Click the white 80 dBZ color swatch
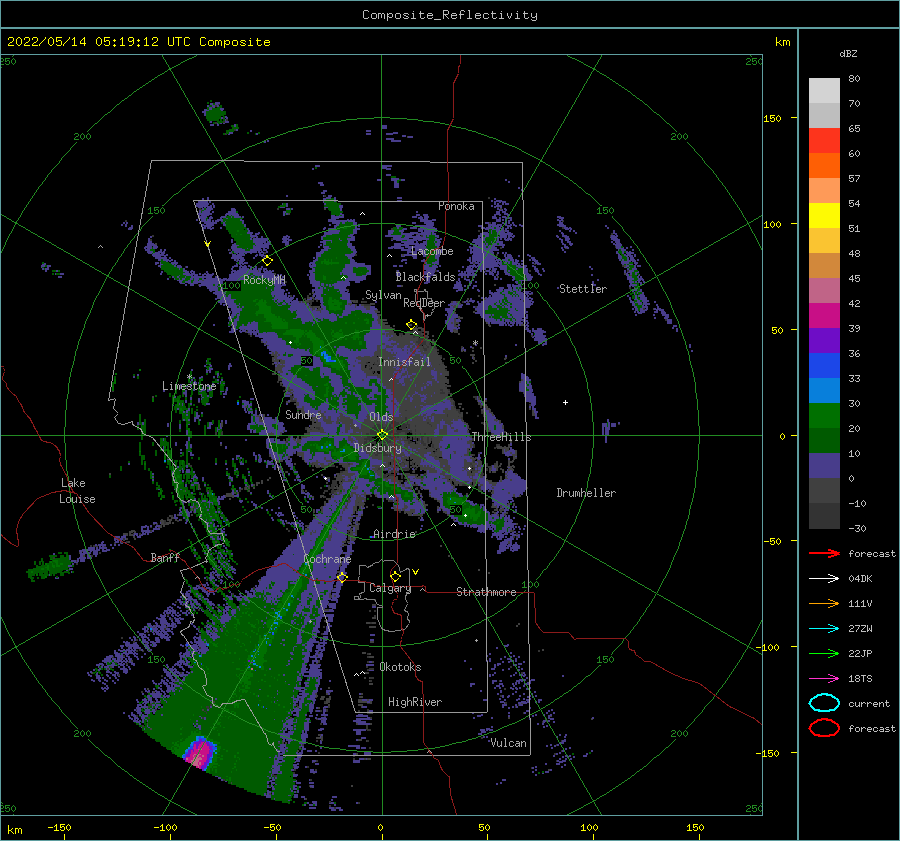Screen dimensions: 900x841 [824, 90]
